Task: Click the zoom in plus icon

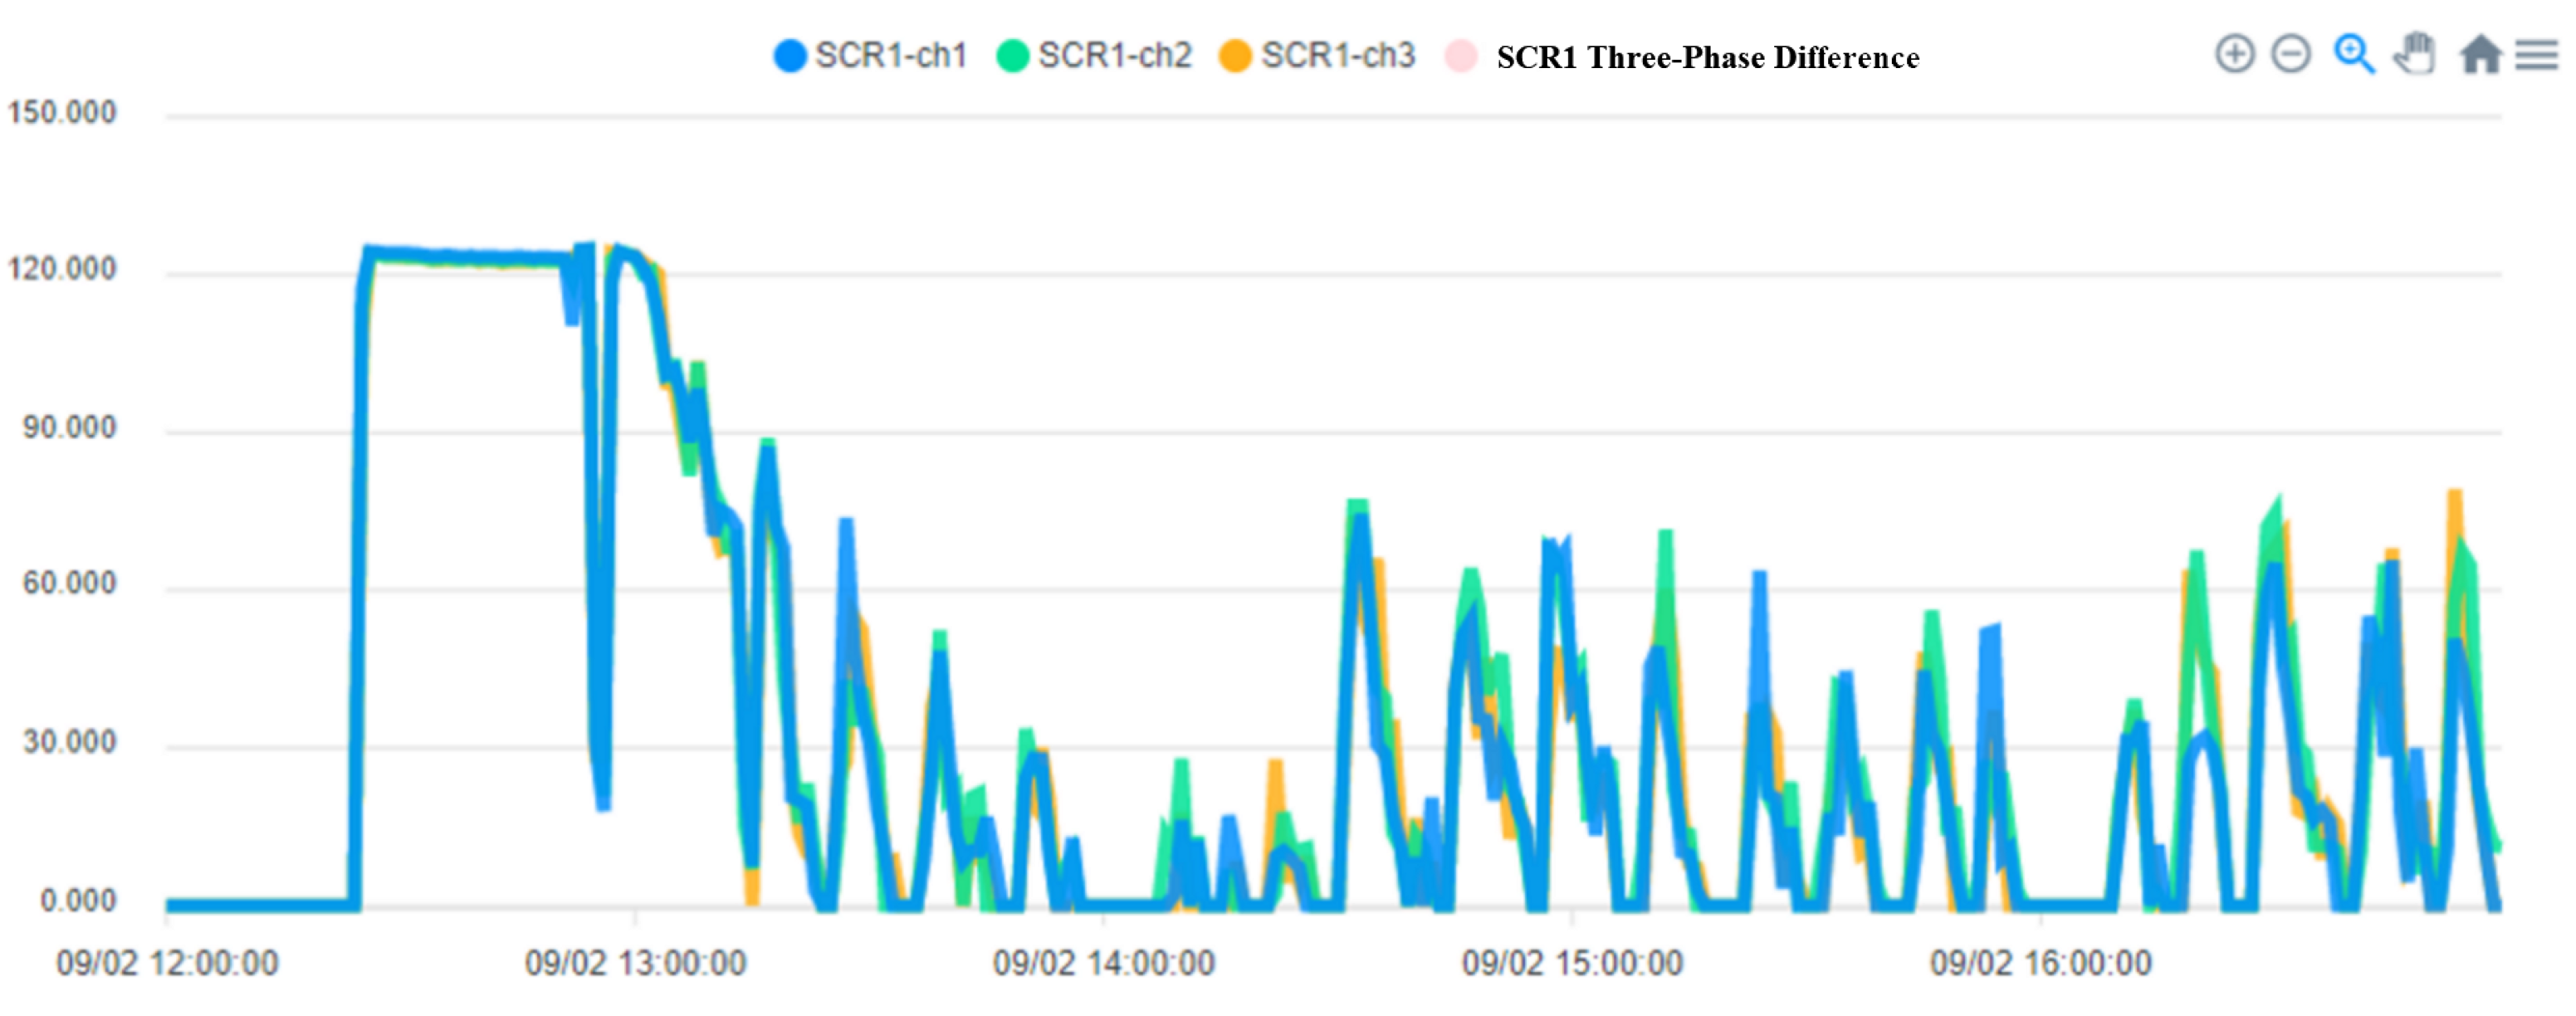Action: pyautogui.click(x=2234, y=53)
